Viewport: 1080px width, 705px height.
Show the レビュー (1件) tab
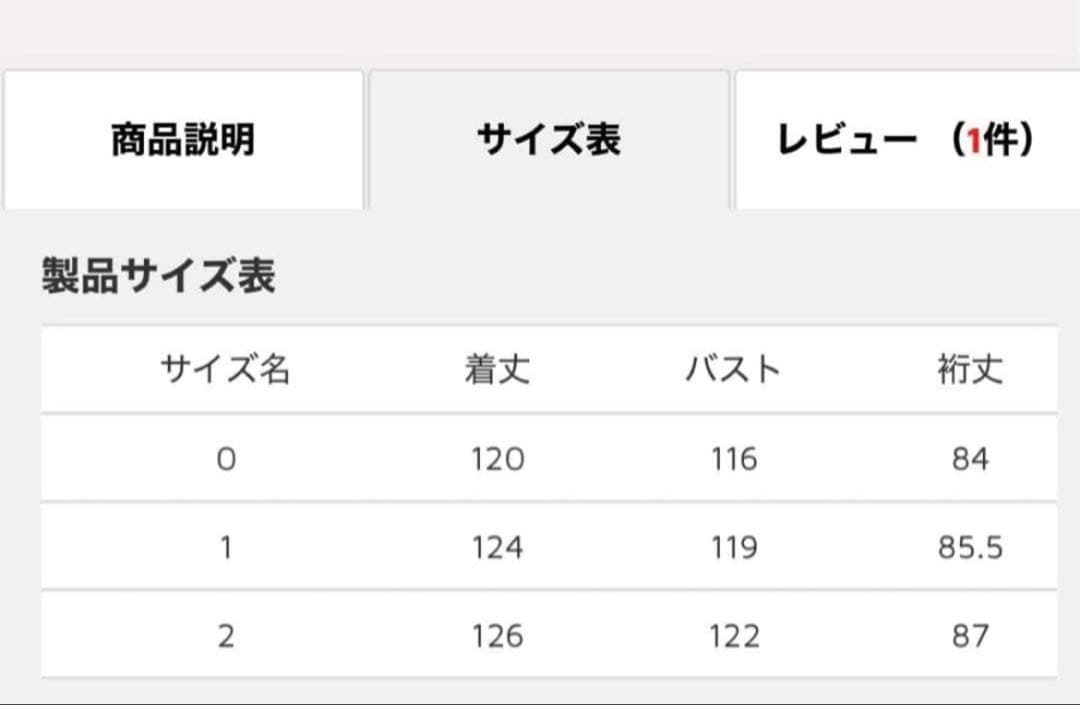click(x=905, y=140)
